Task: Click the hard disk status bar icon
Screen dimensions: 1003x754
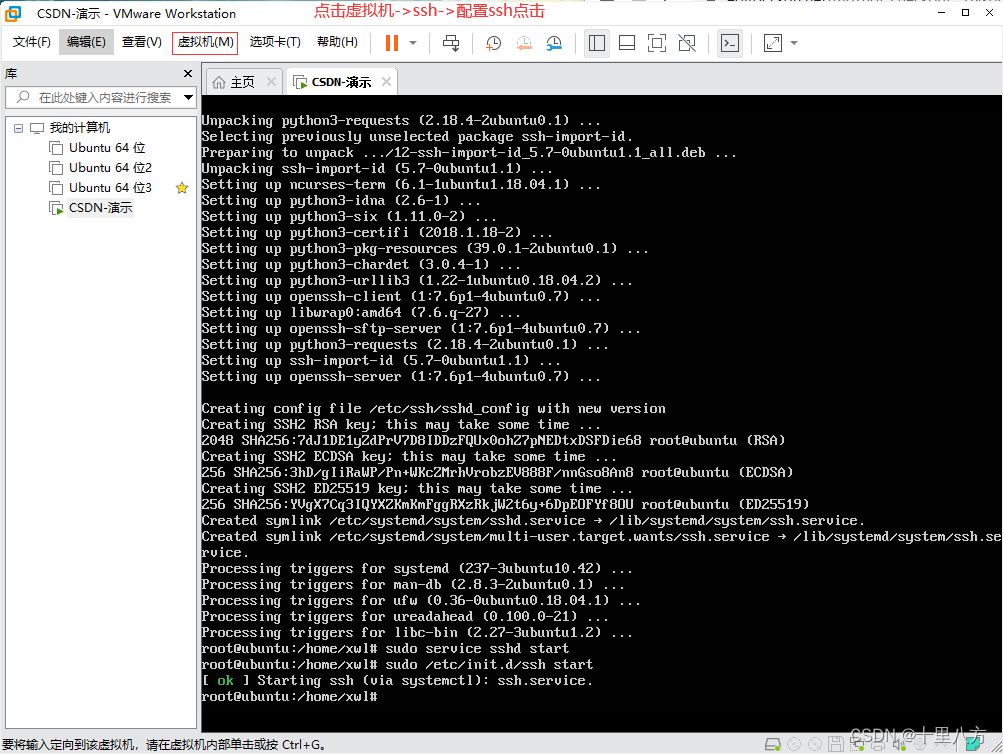Action: [773, 744]
